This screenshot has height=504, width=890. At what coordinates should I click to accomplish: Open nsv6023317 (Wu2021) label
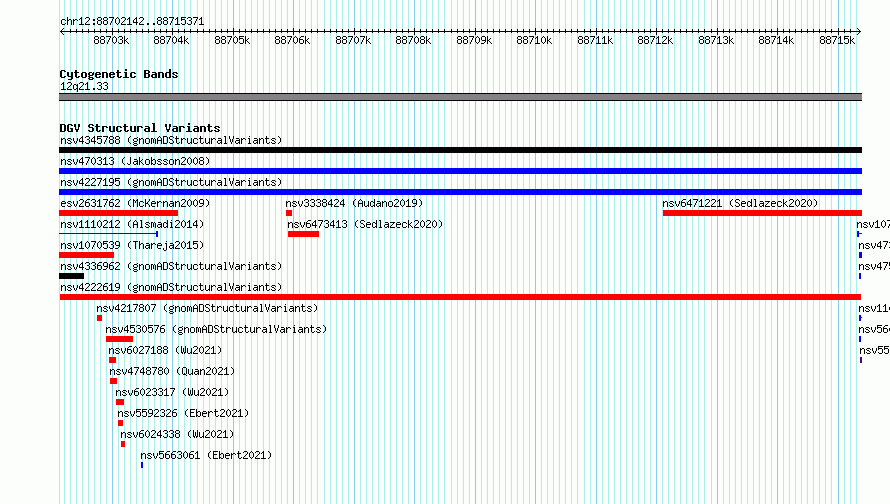pyautogui.click(x=172, y=392)
